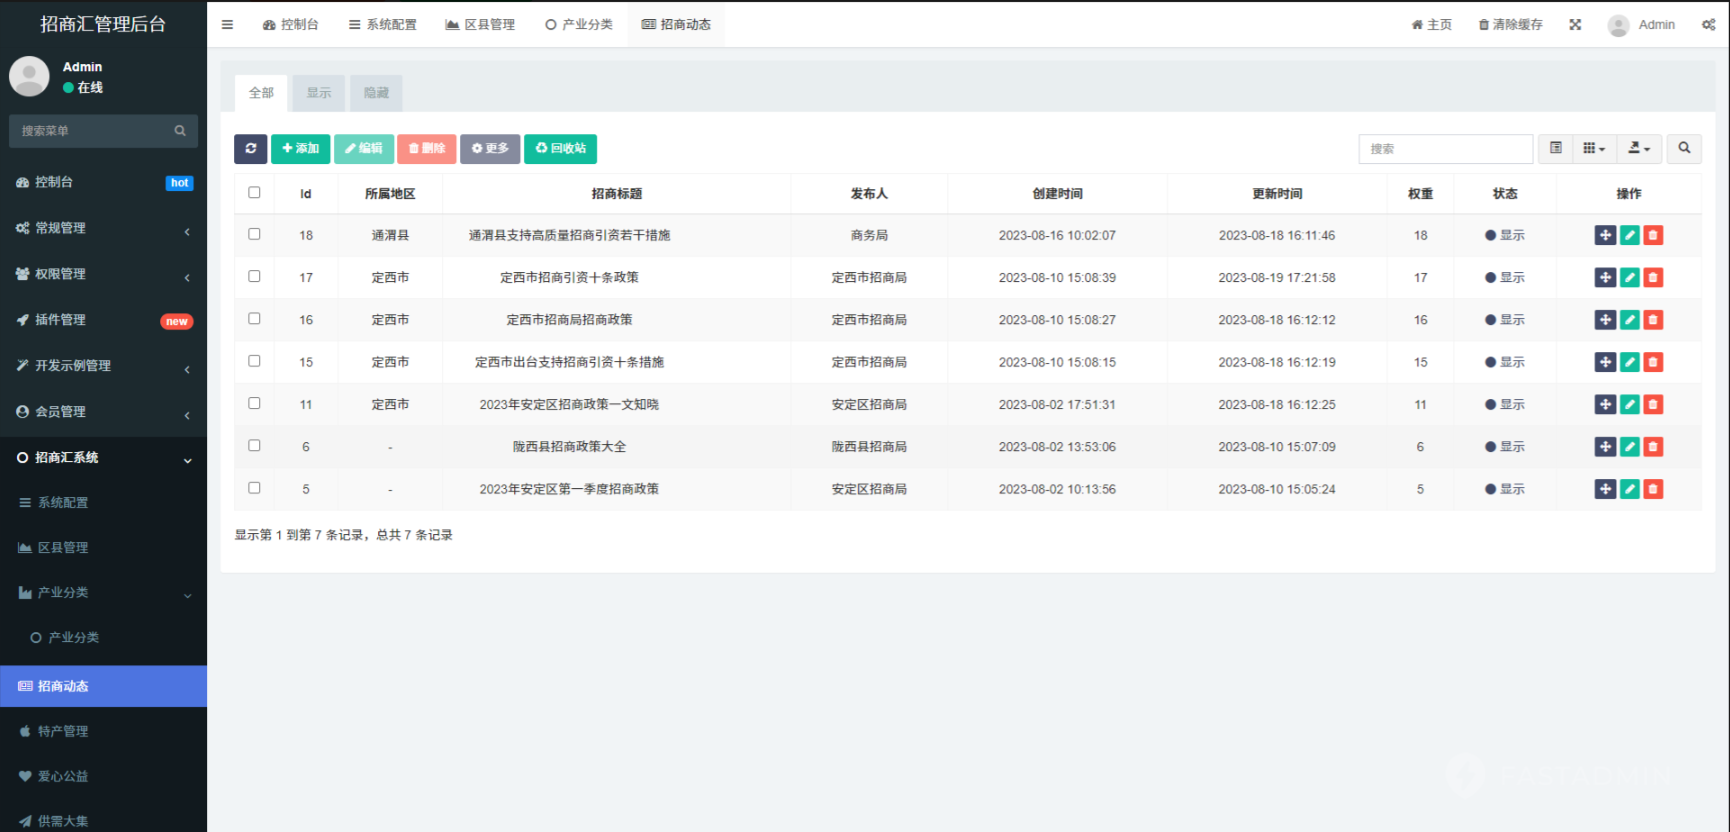Toggle the sidebar hamburger menu icon
This screenshot has width=1730, height=832.
[227, 25]
